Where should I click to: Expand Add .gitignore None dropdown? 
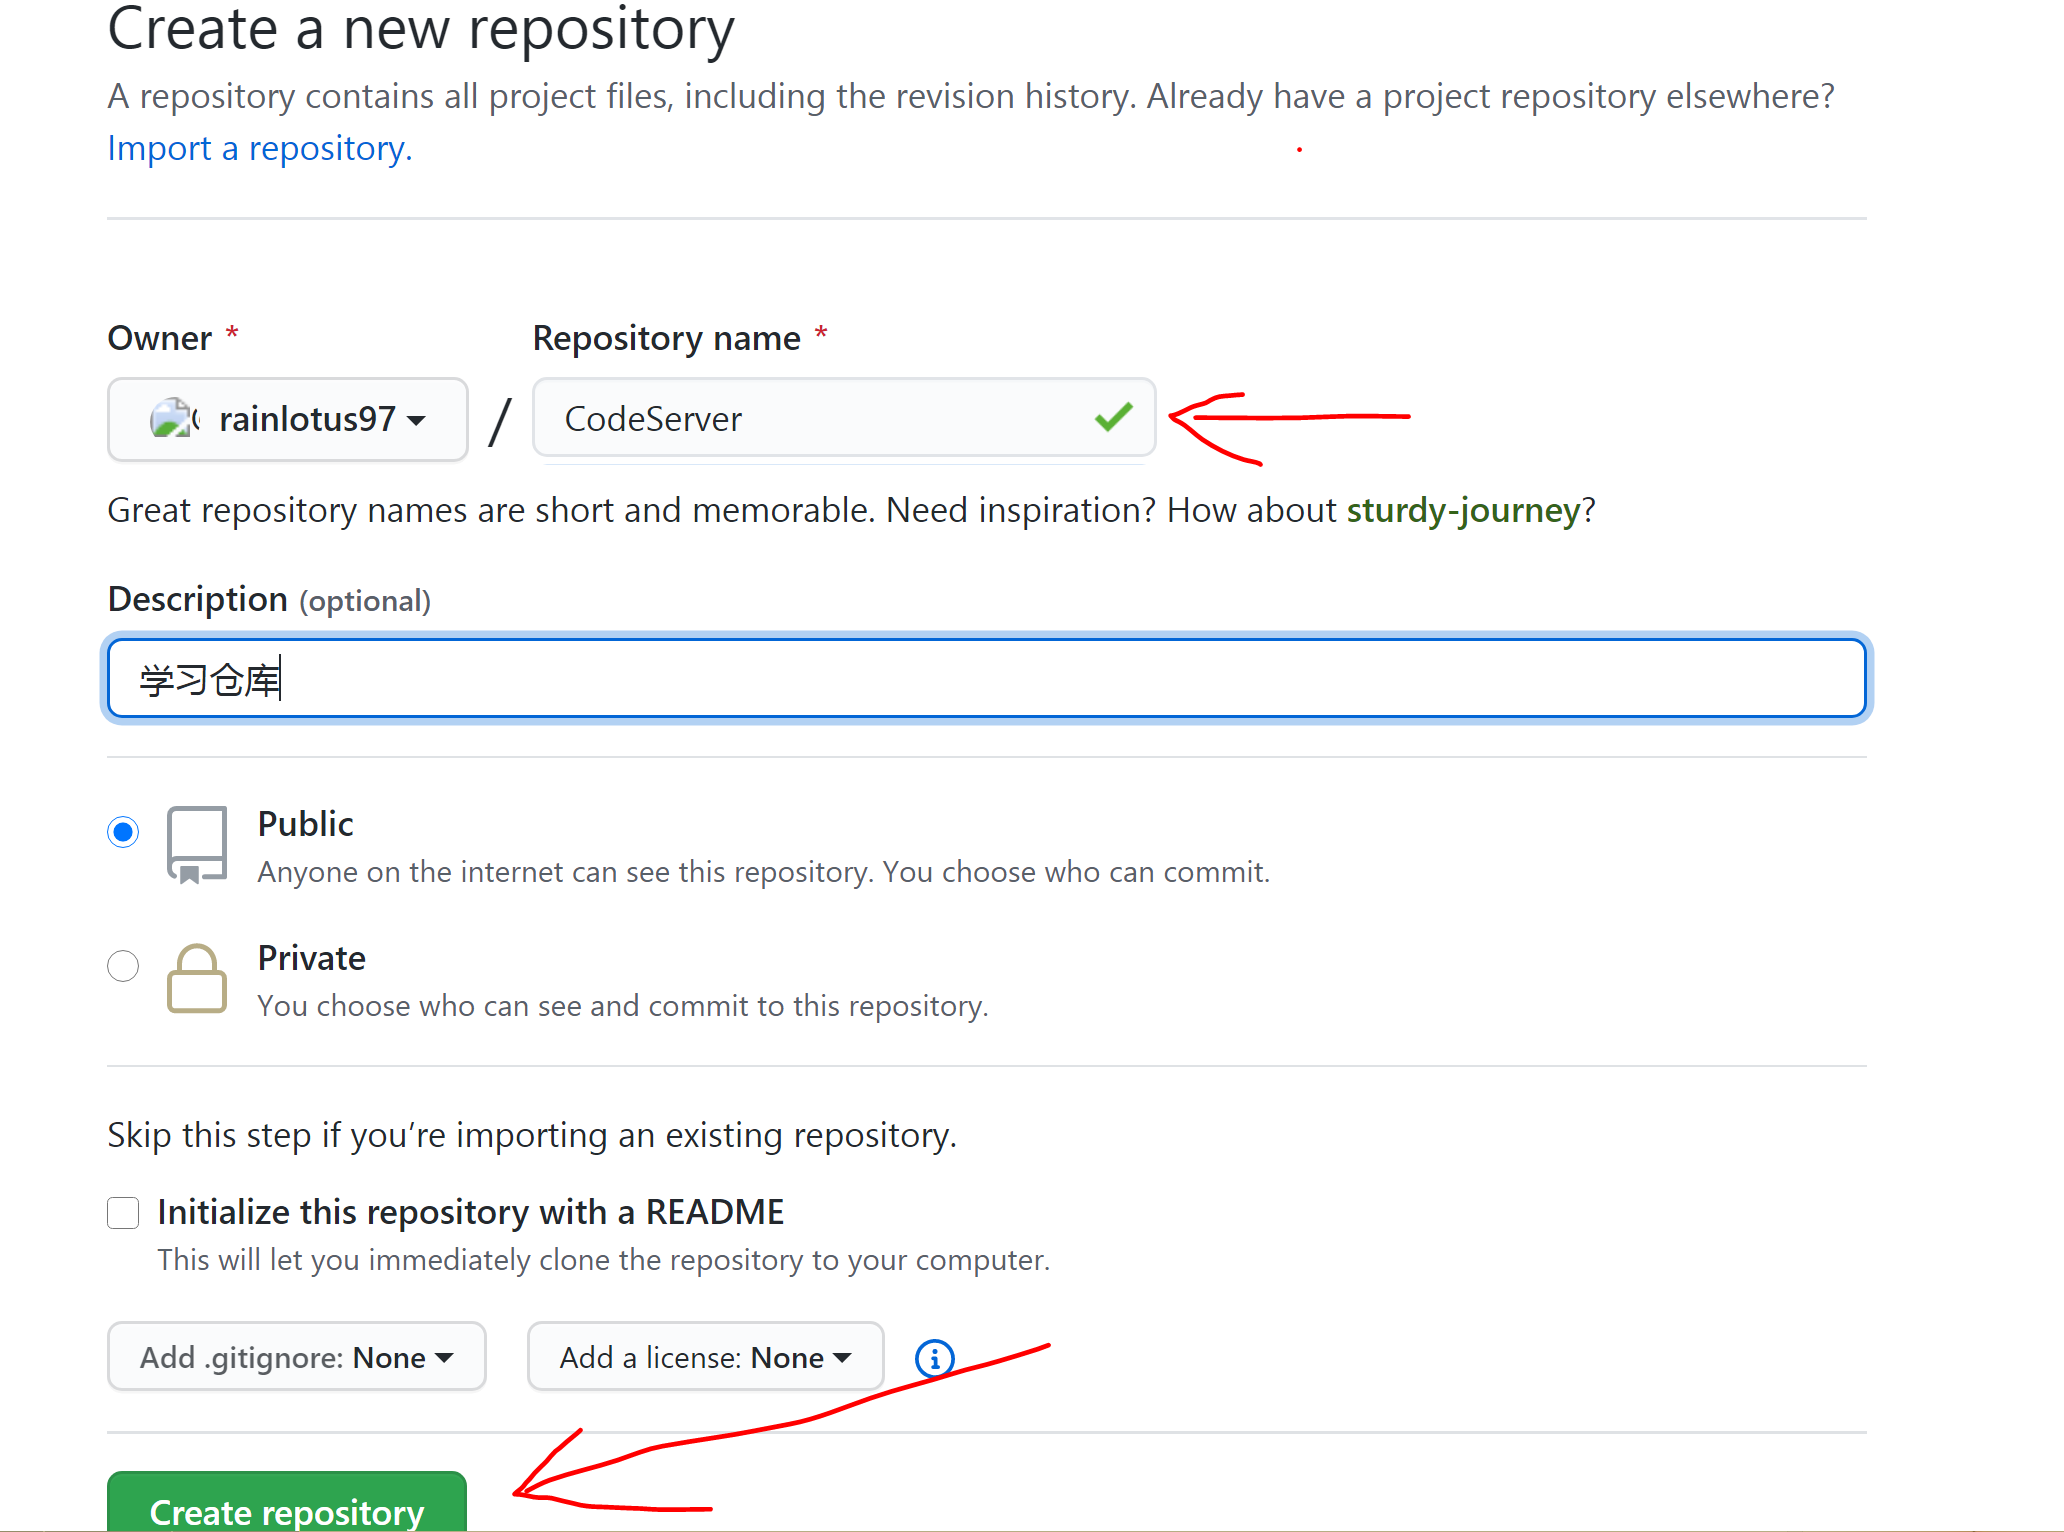(296, 1357)
